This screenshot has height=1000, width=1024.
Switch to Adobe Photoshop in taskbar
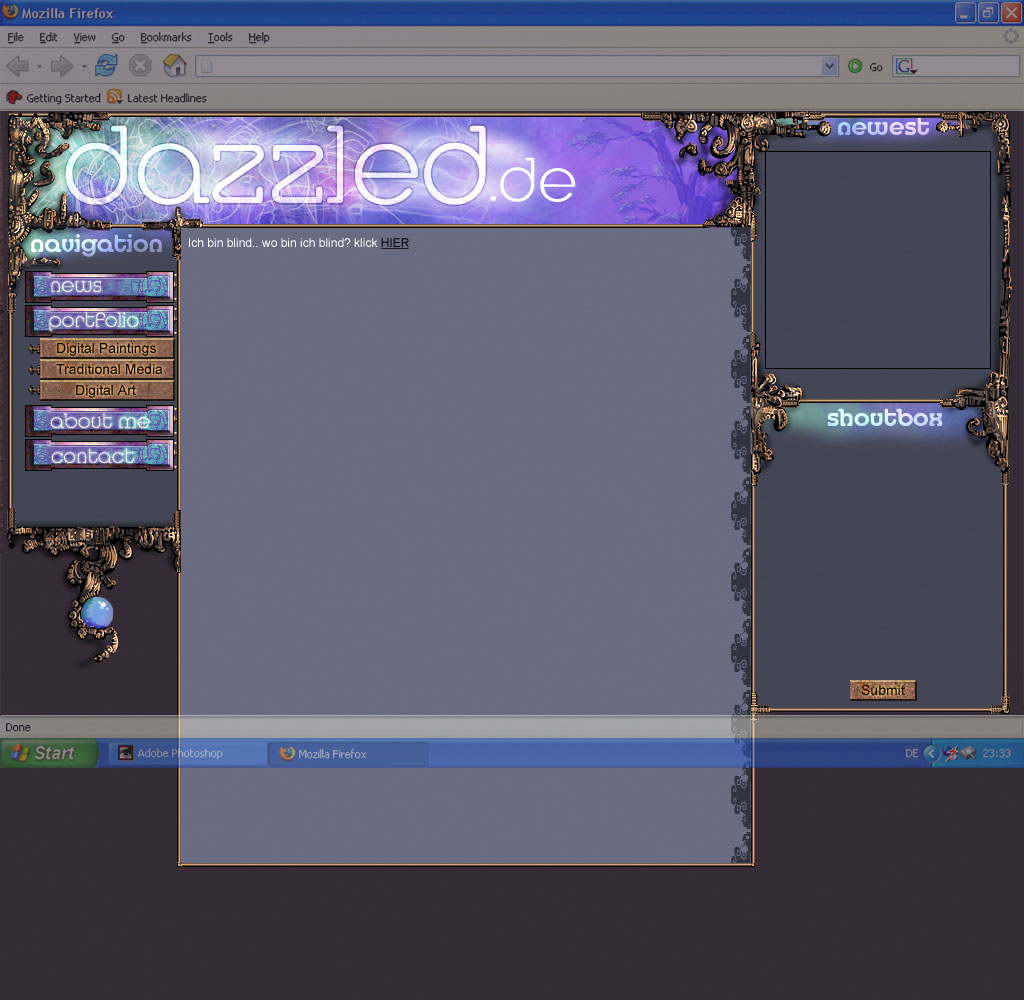[x=187, y=754]
